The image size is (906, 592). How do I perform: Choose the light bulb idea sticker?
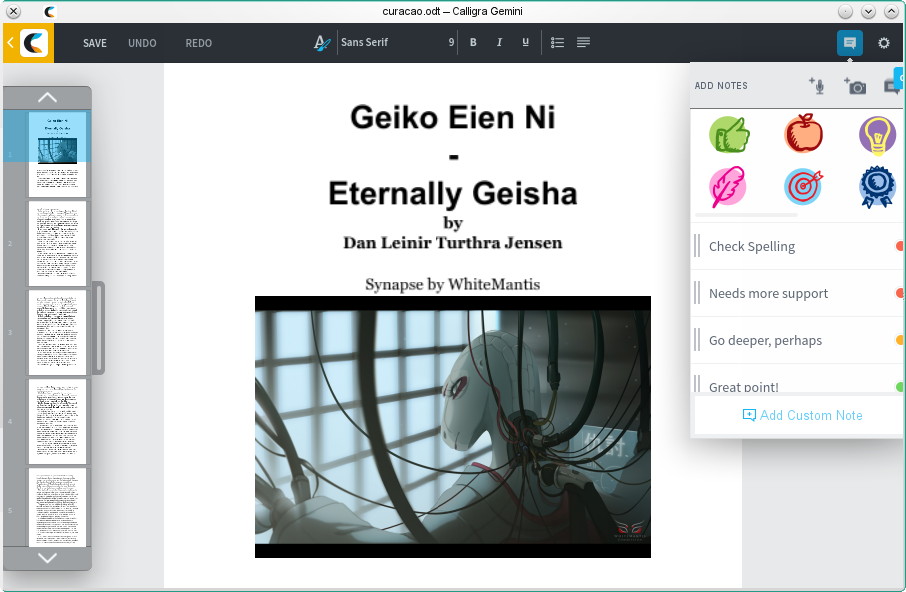877,134
